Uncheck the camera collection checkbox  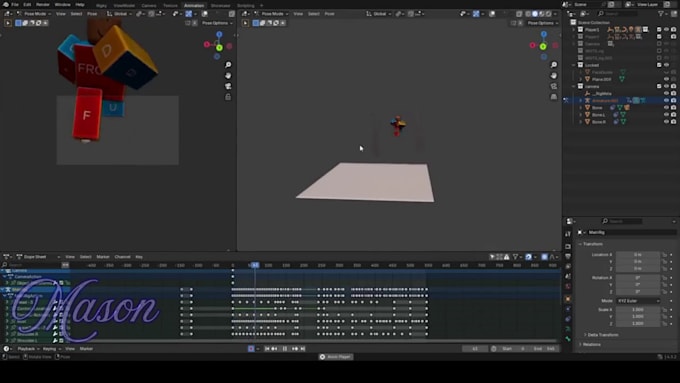[x=659, y=86]
